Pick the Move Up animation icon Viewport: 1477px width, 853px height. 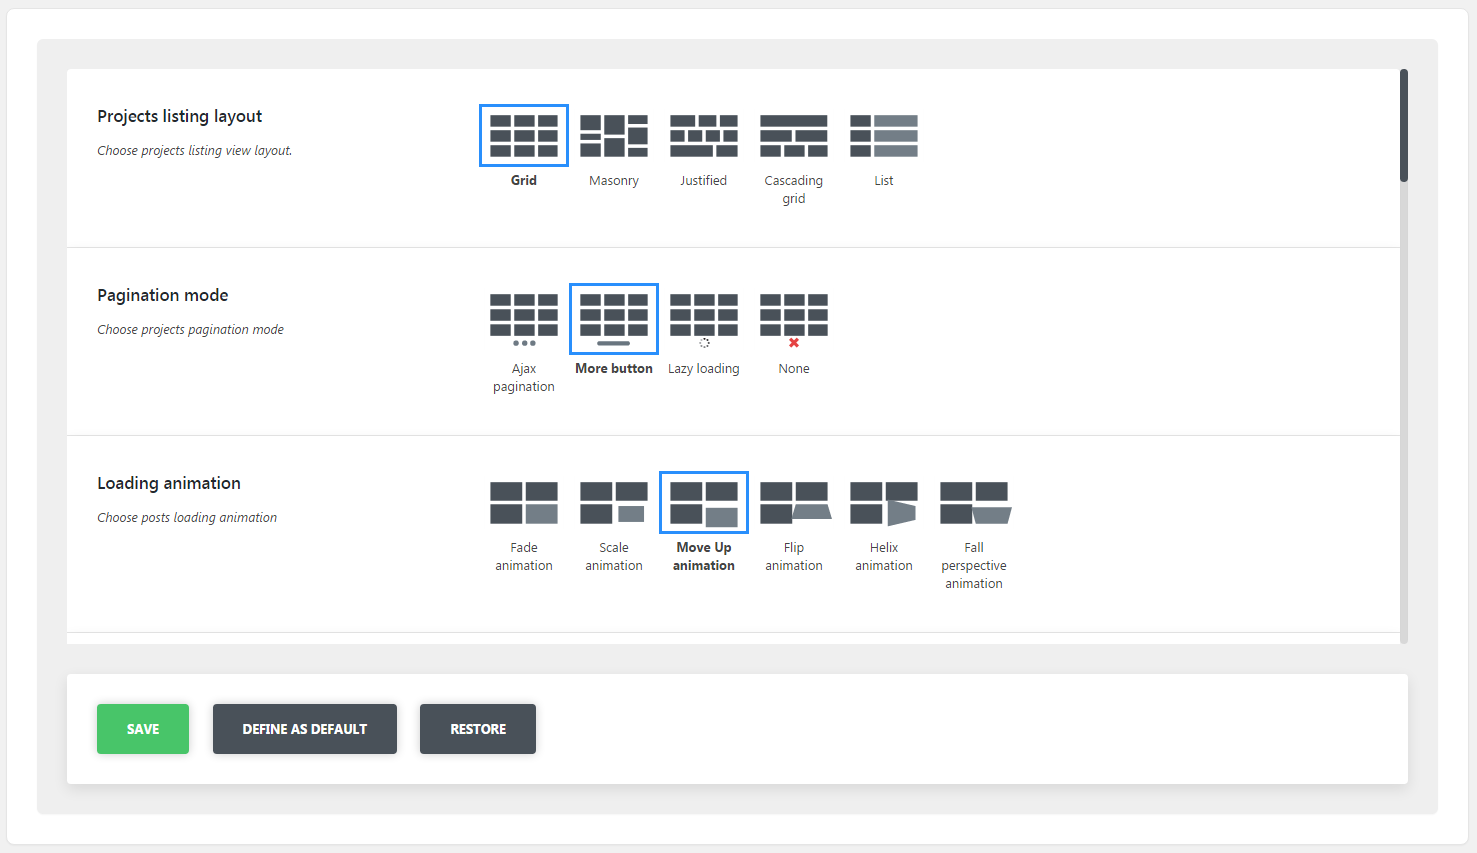pyautogui.click(x=704, y=503)
